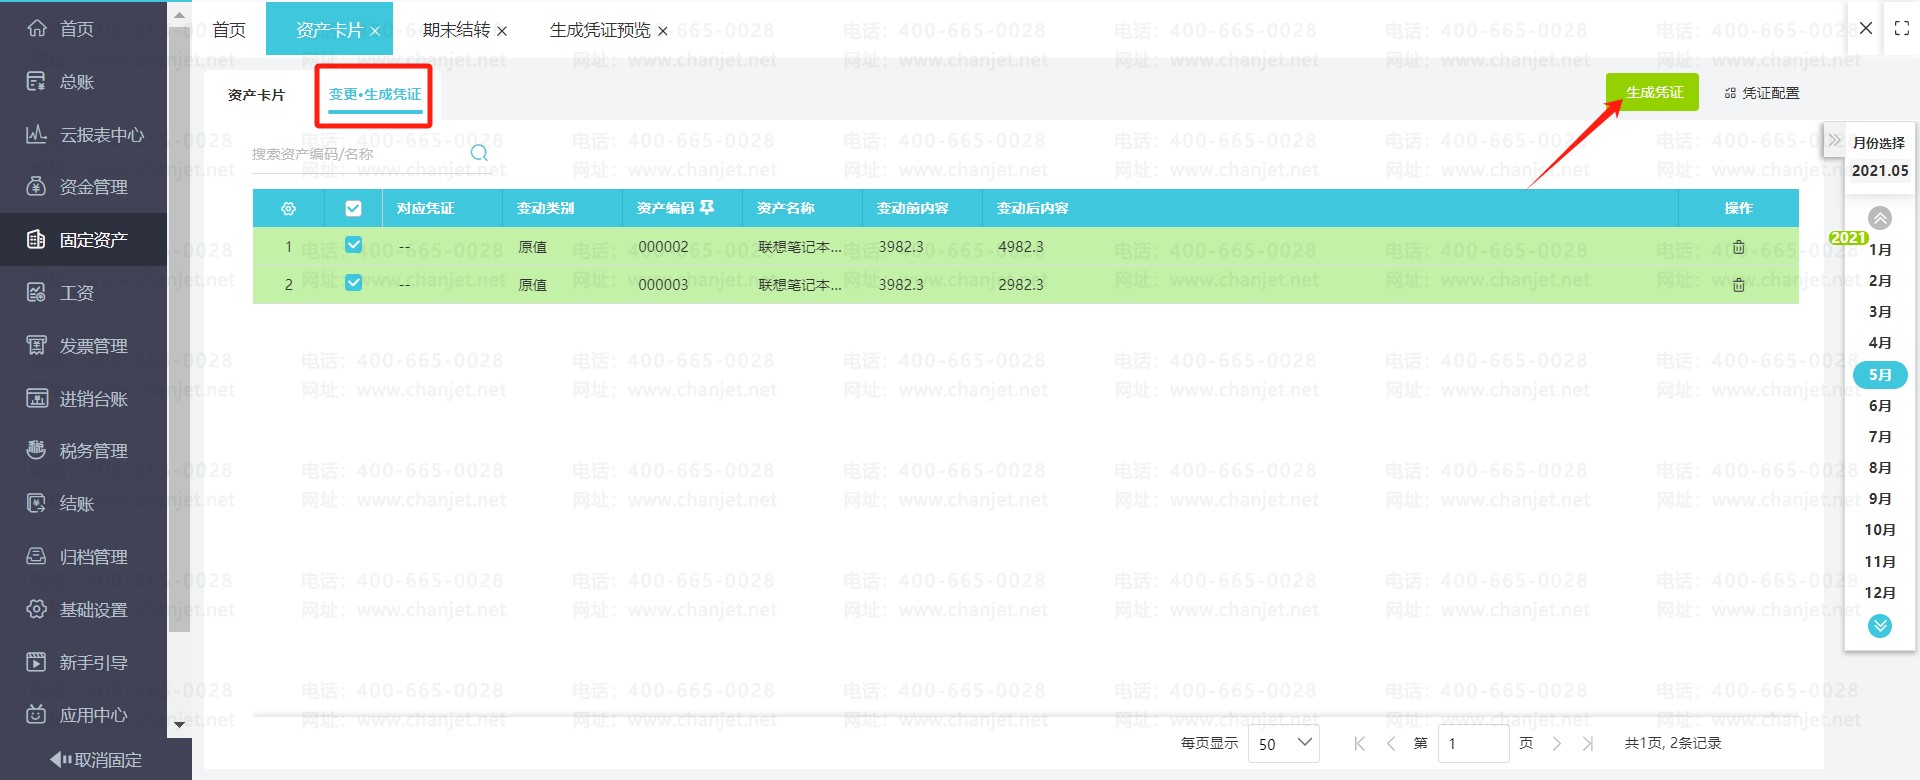Select 12月 in month selector
Viewport: 1920px width, 780px height.
point(1880,593)
